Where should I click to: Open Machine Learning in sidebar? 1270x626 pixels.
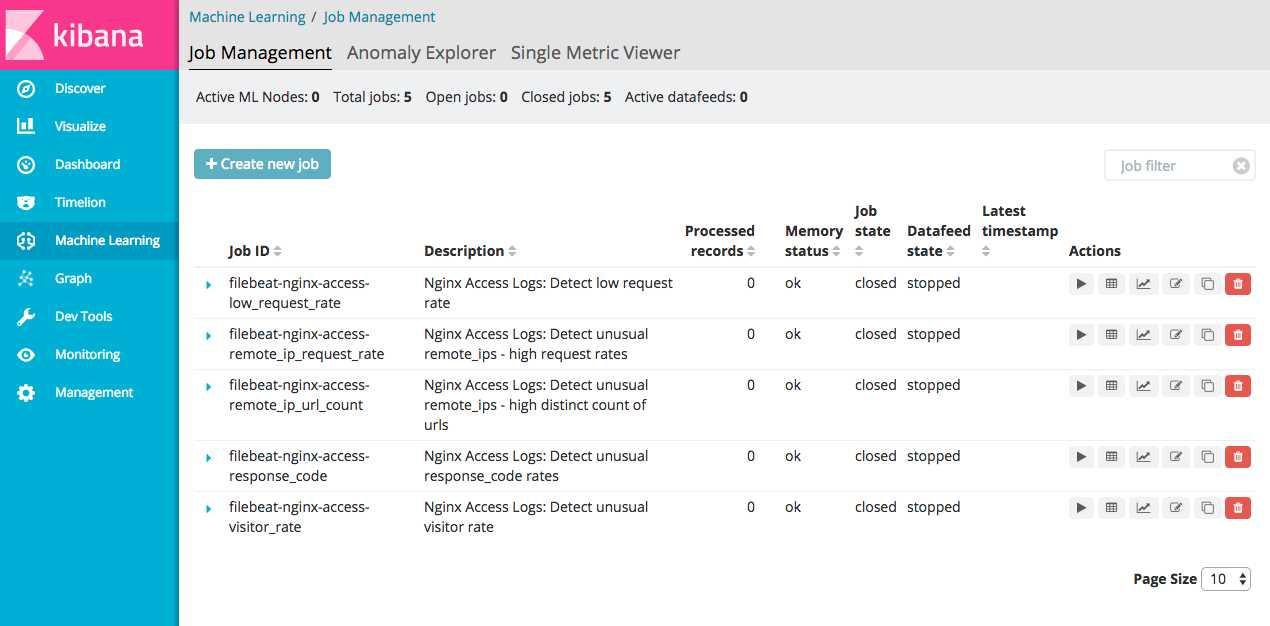point(89,241)
